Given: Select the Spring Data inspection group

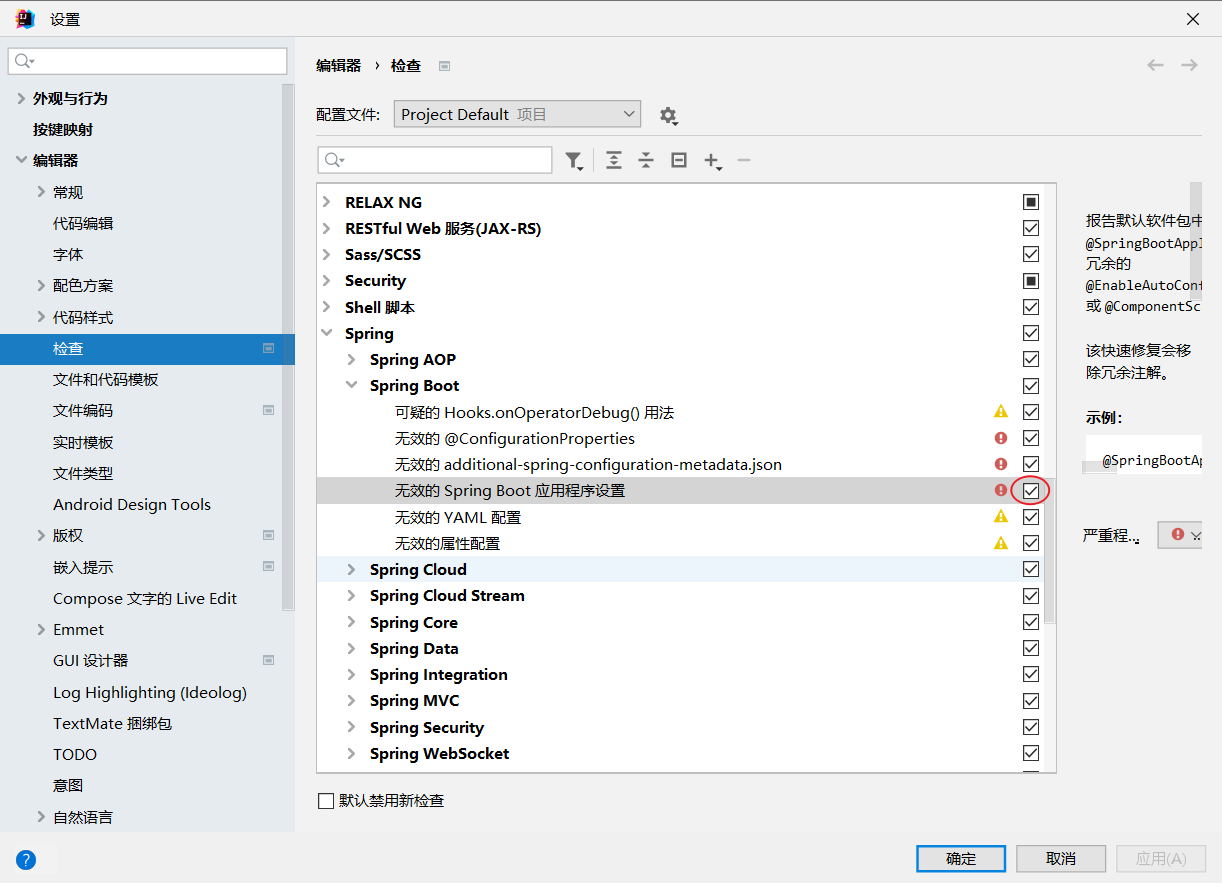Looking at the screenshot, I should (x=681, y=648).
